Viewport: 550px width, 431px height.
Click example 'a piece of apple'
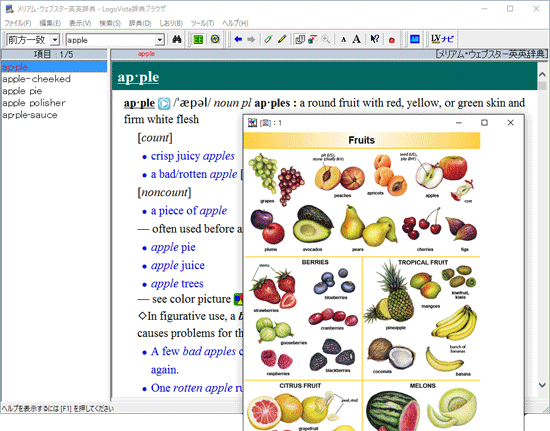[189, 211]
